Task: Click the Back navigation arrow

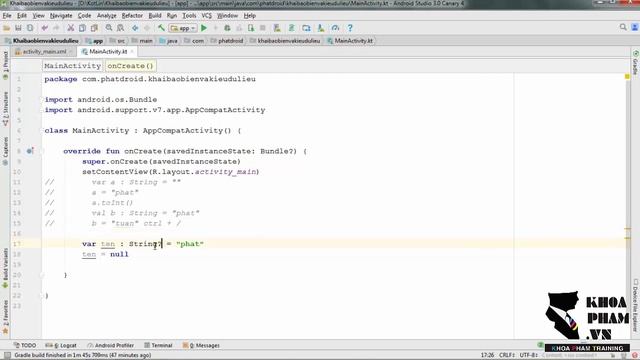Action: tap(135, 28)
